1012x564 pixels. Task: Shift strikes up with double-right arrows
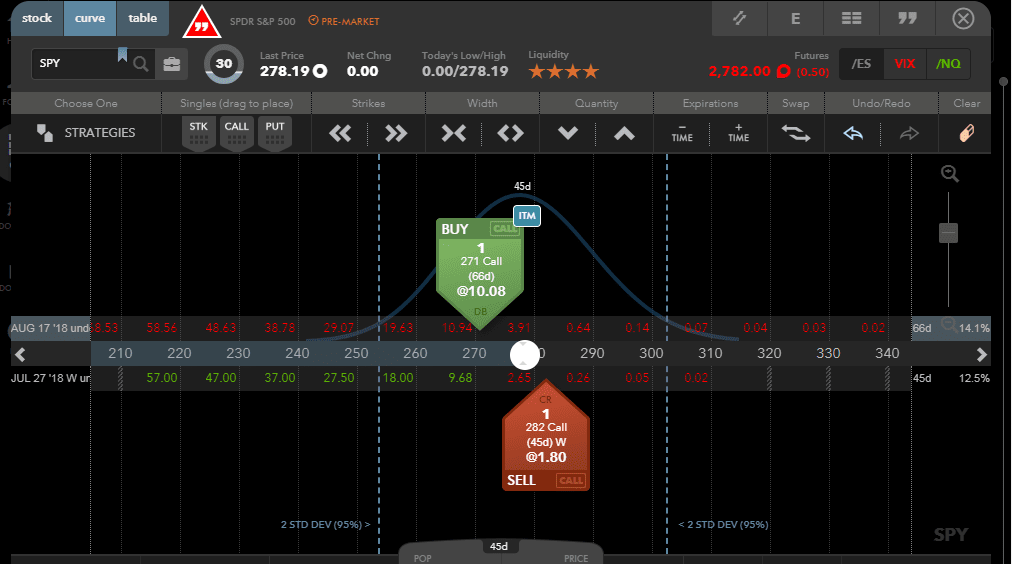[x=396, y=133]
